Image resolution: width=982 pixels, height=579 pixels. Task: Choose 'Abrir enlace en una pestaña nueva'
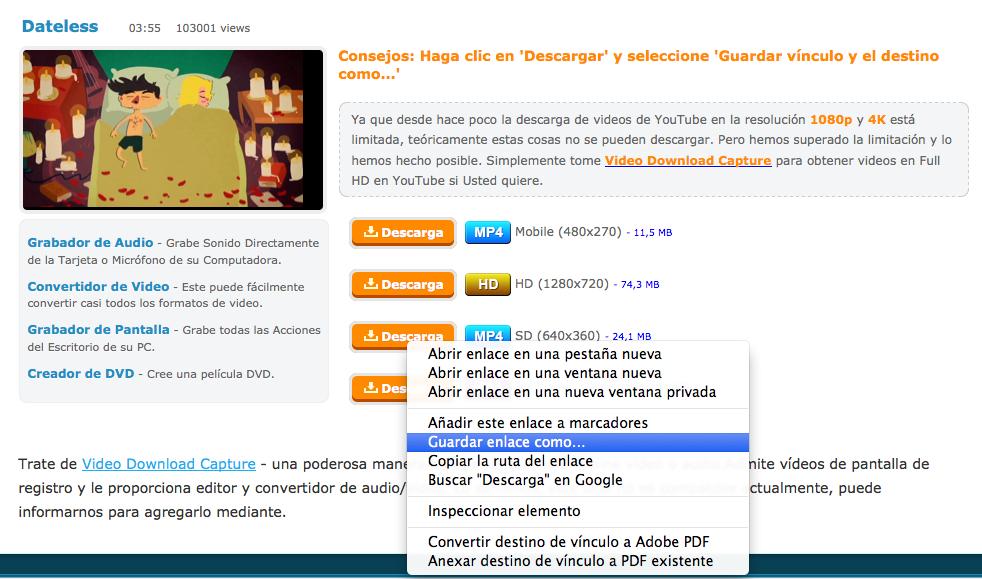[x=544, y=354]
